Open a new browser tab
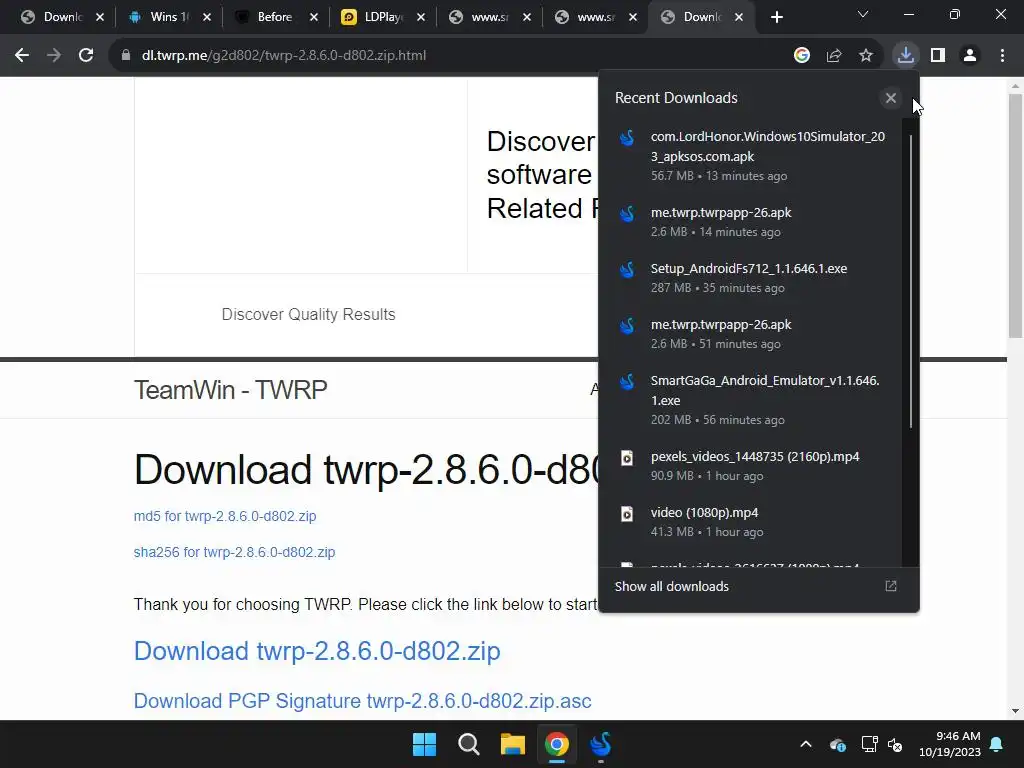Screen dimensions: 1024x768 [776, 17]
